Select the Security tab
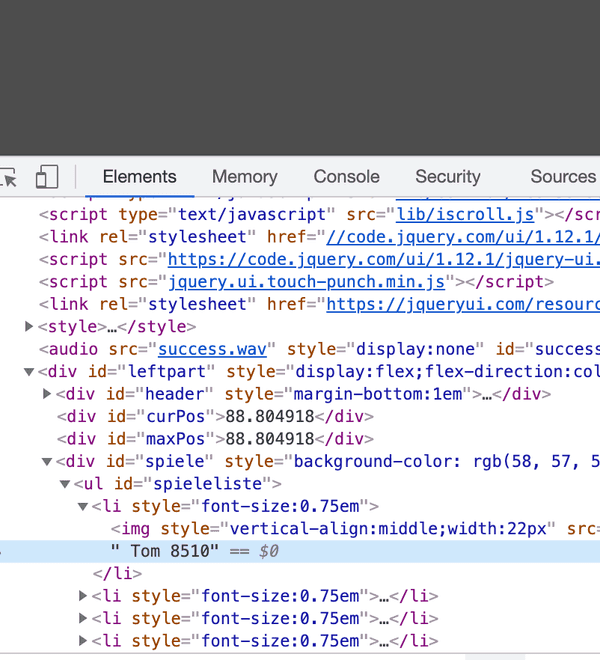 coord(447,177)
